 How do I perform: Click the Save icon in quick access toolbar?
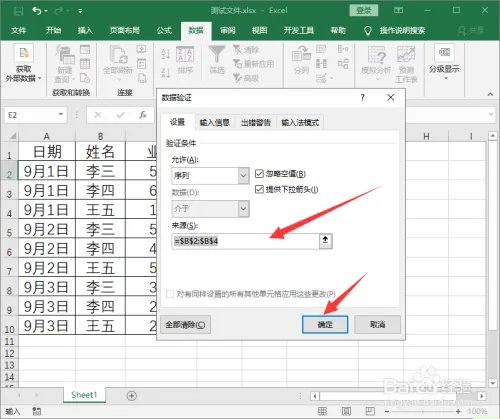pyautogui.click(x=18, y=11)
